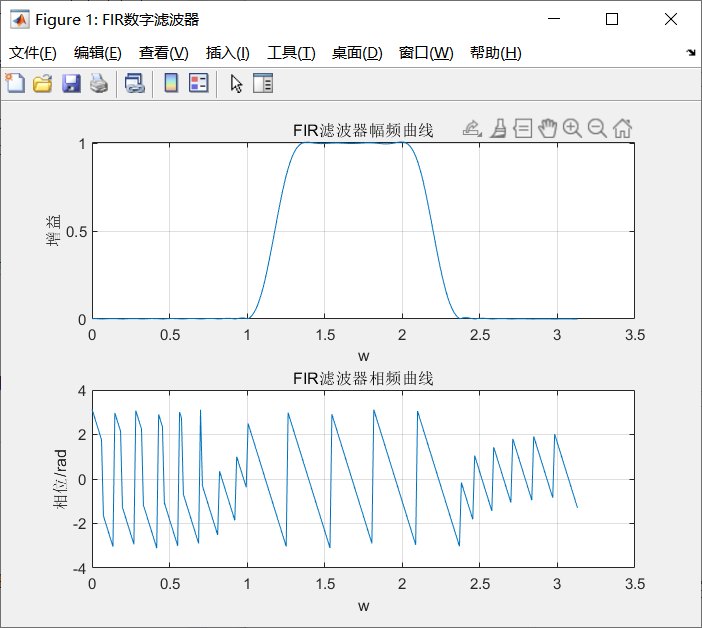Save the figure with floppy disk icon
This screenshot has width=702, height=628.
71,84
